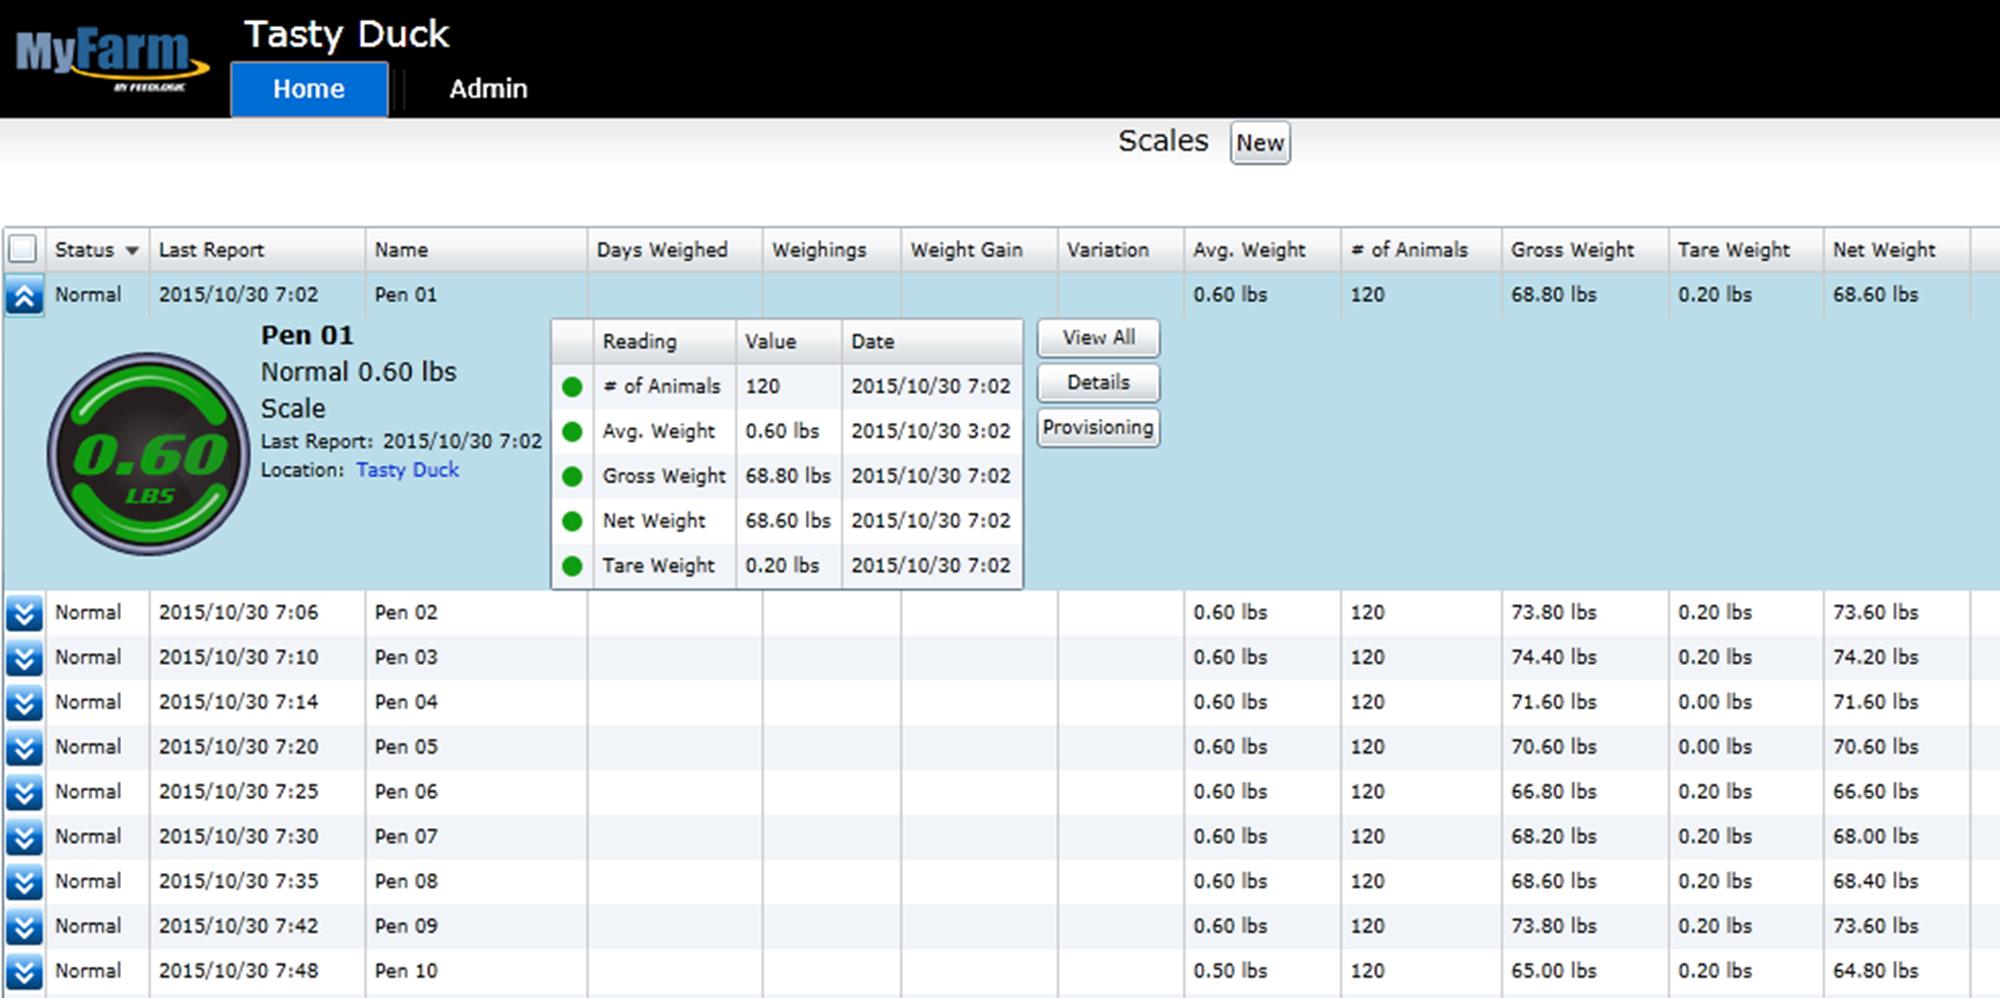
Task: Open the Admin tab
Action: coord(488,89)
